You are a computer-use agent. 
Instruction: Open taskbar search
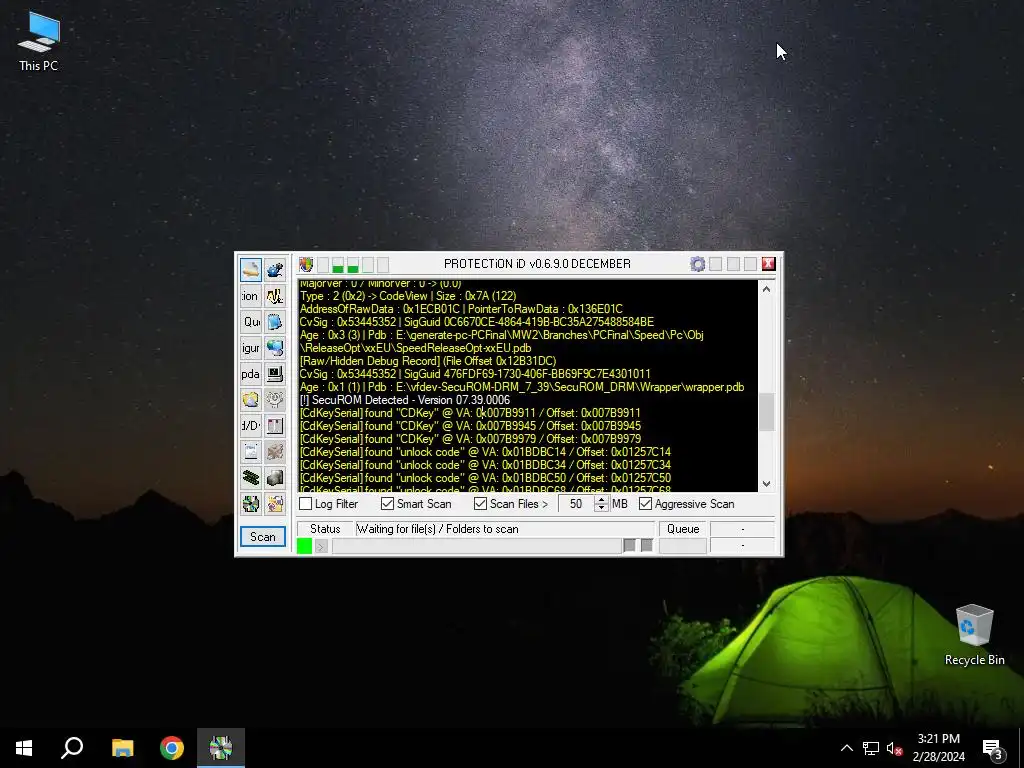point(72,748)
